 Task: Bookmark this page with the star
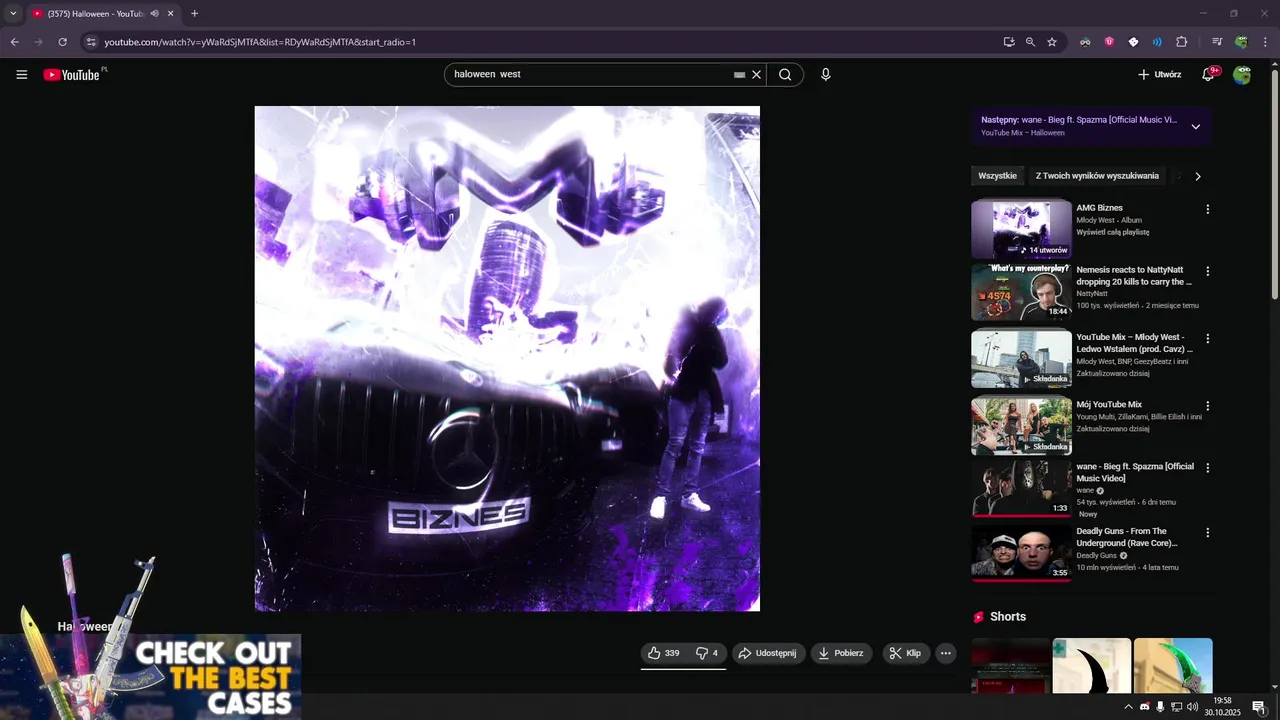(1052, 42)
